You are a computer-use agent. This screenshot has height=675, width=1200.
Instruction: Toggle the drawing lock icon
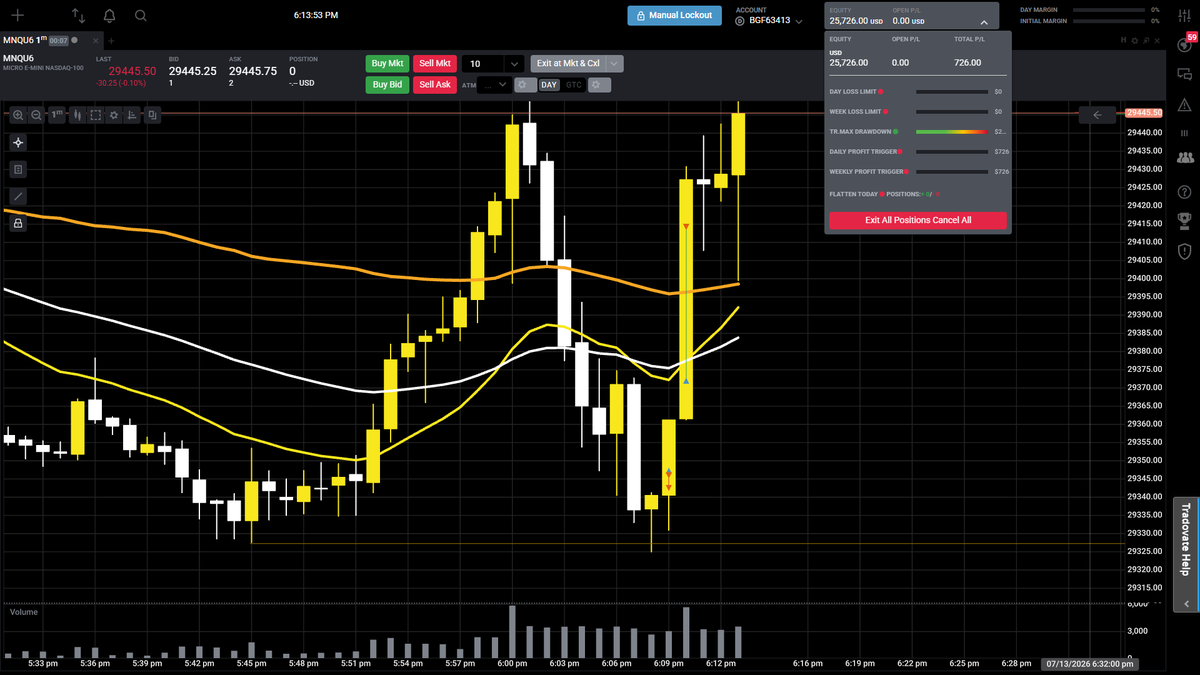(18, 224)
